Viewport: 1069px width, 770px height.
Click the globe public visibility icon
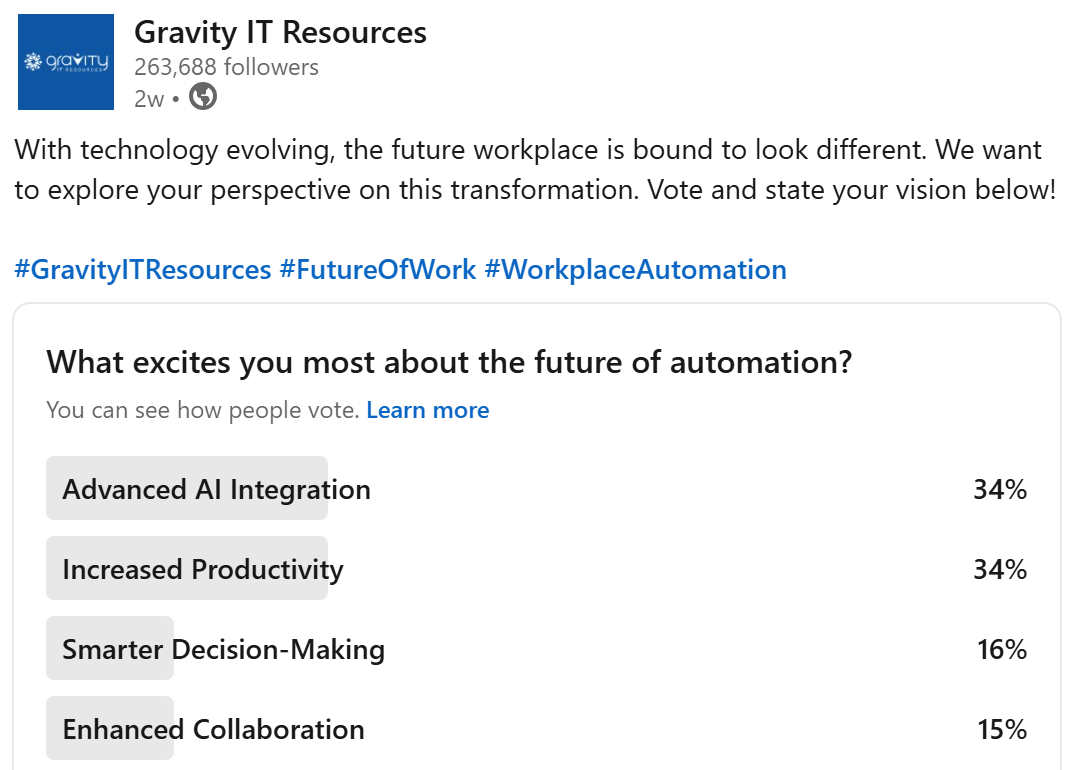[203, 97]
